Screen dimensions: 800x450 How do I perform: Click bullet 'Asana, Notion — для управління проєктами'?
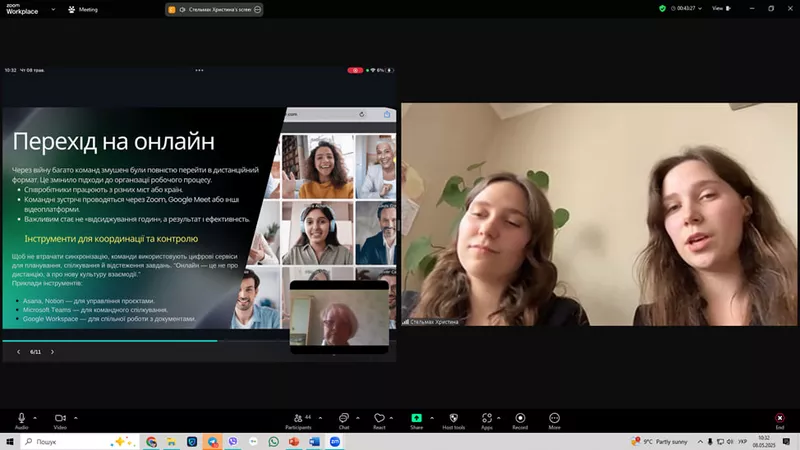point(89,301)
